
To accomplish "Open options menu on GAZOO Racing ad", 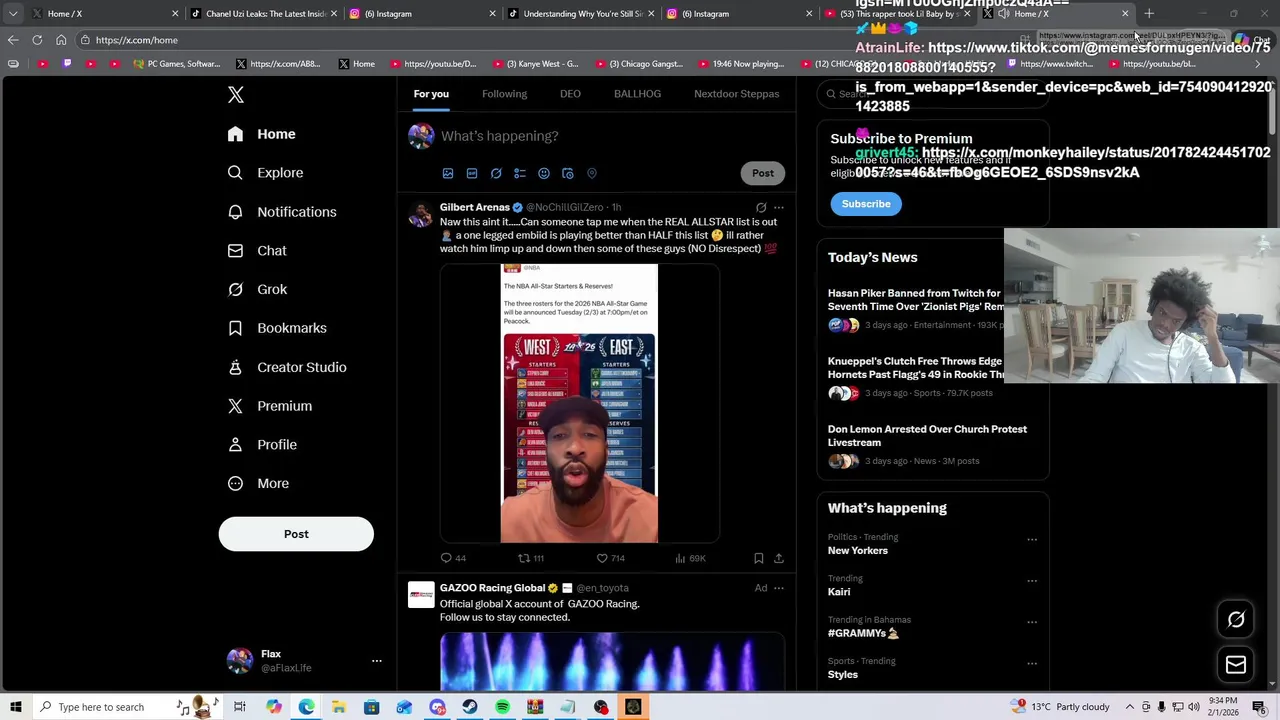I will (x=779, y=588).
